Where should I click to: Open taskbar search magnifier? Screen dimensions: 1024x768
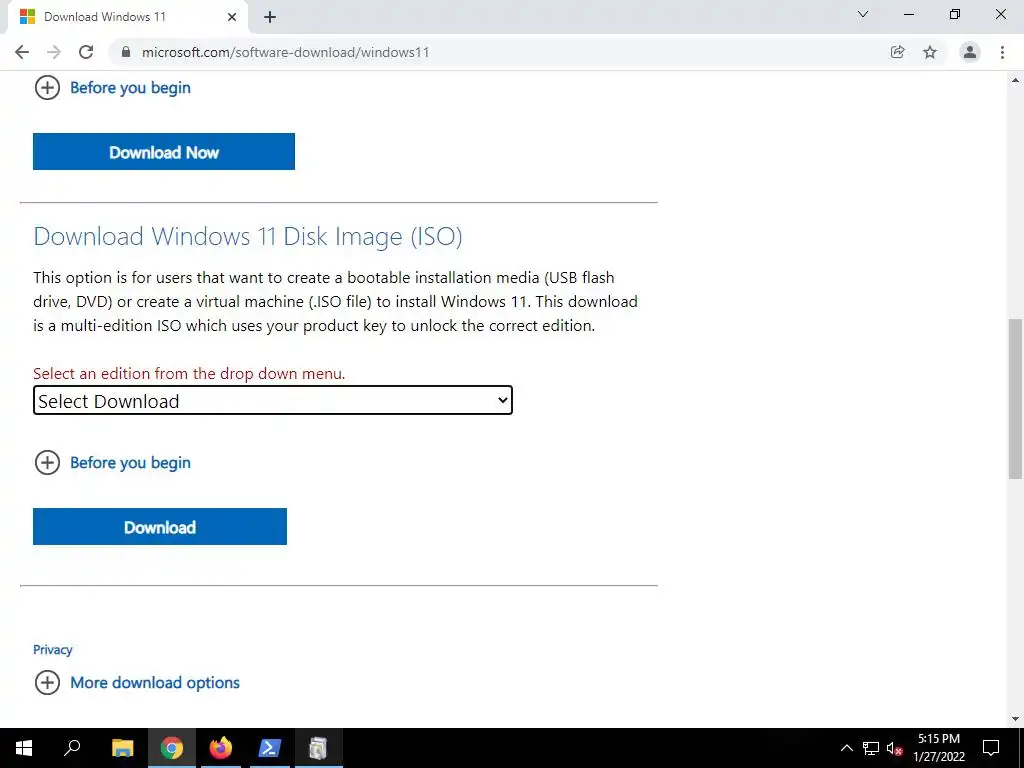click(x=72, y=748)
